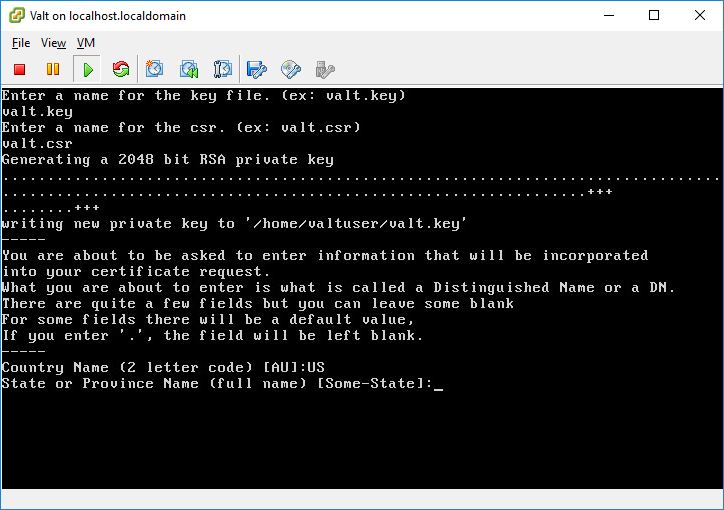Click the VMware app icon in title bar
The image size is (724, 510).
point(17,15)
